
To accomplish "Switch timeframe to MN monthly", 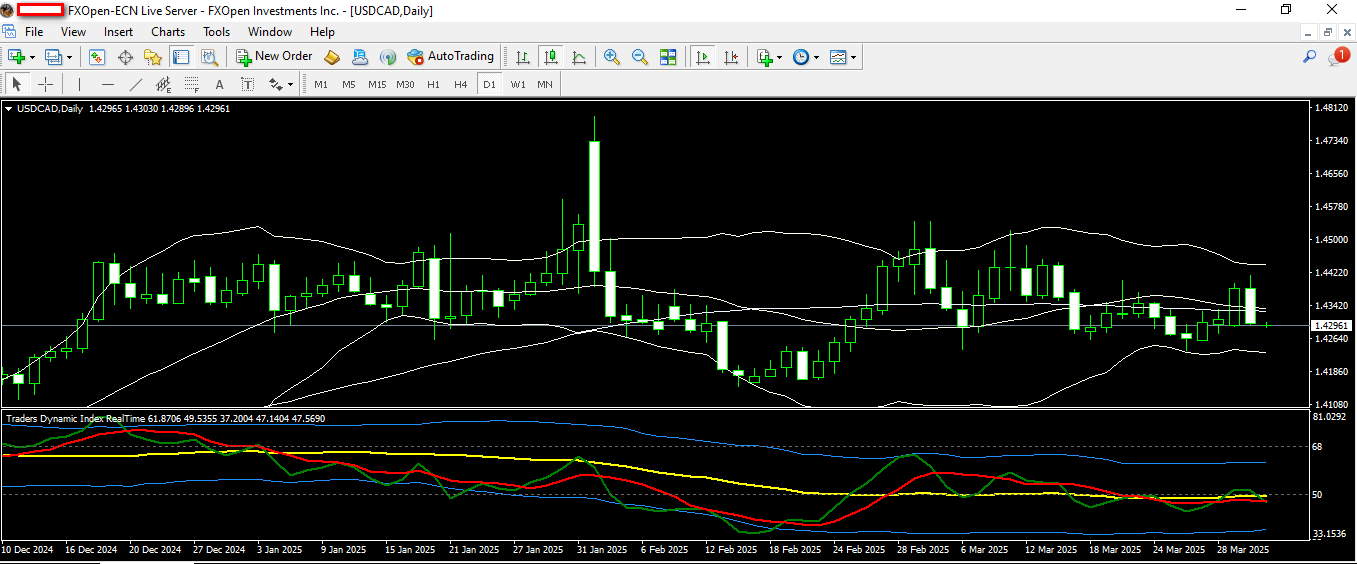I will [545, 84].
